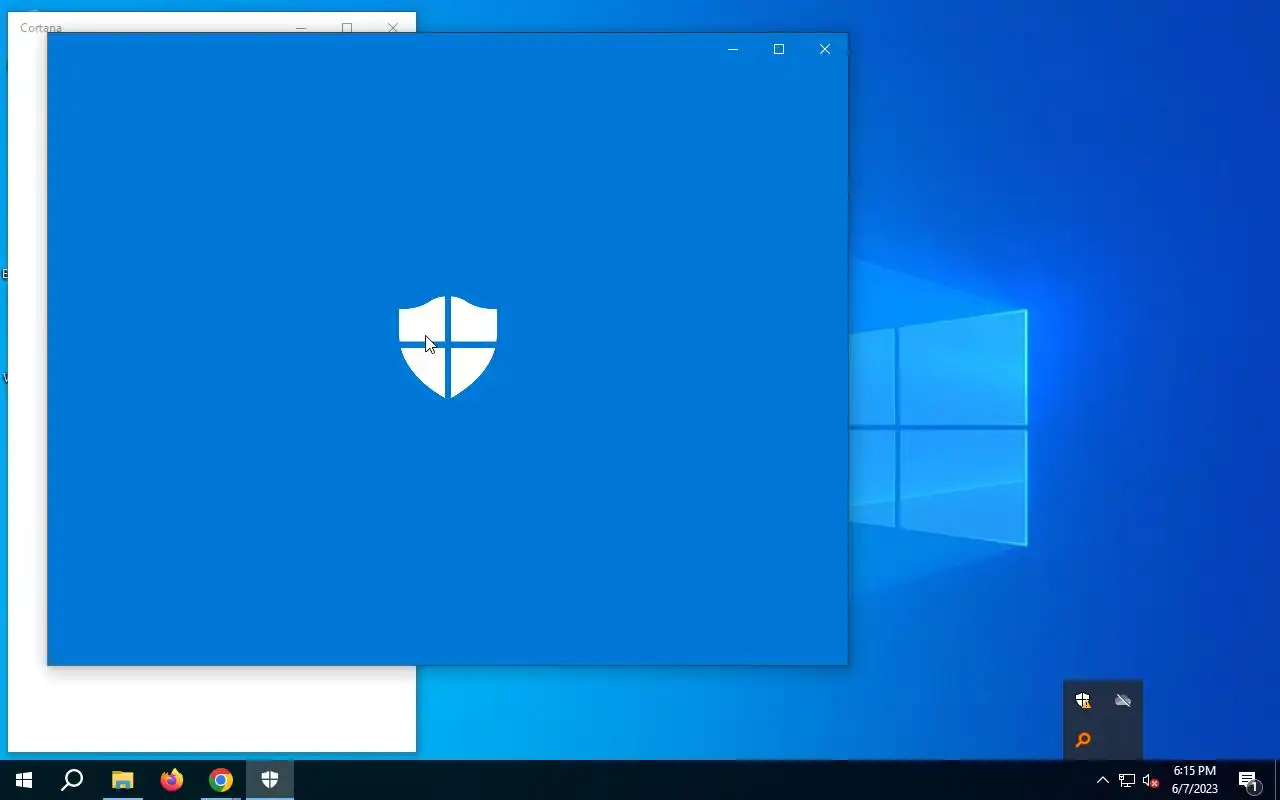Viewport: 1280px width, 800px height.
Task: Maximize the Cortana window behind
Action: [347, 27]
